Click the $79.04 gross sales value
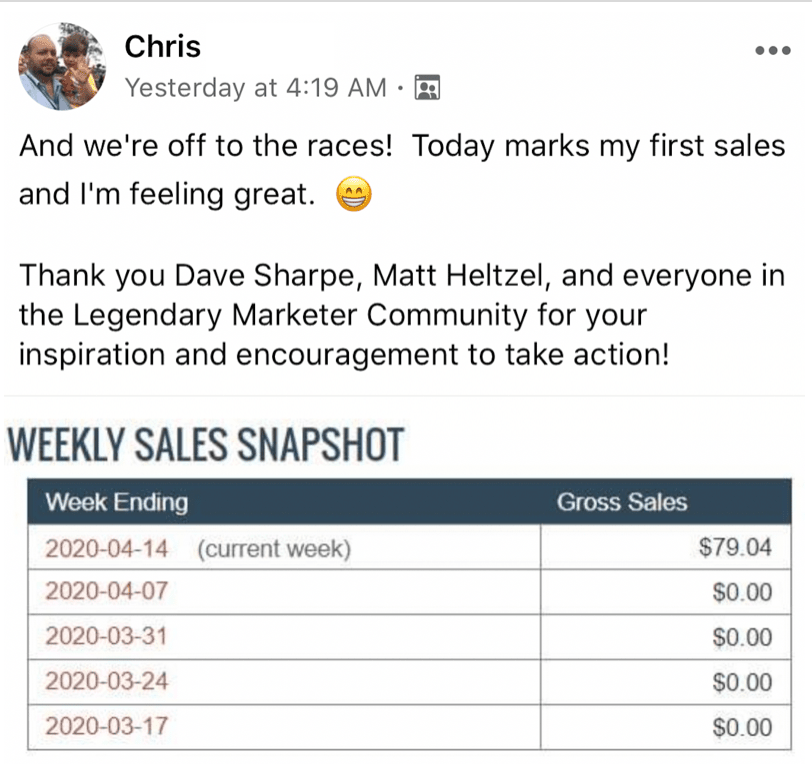The image size is (812, 764). pos(735,547)
